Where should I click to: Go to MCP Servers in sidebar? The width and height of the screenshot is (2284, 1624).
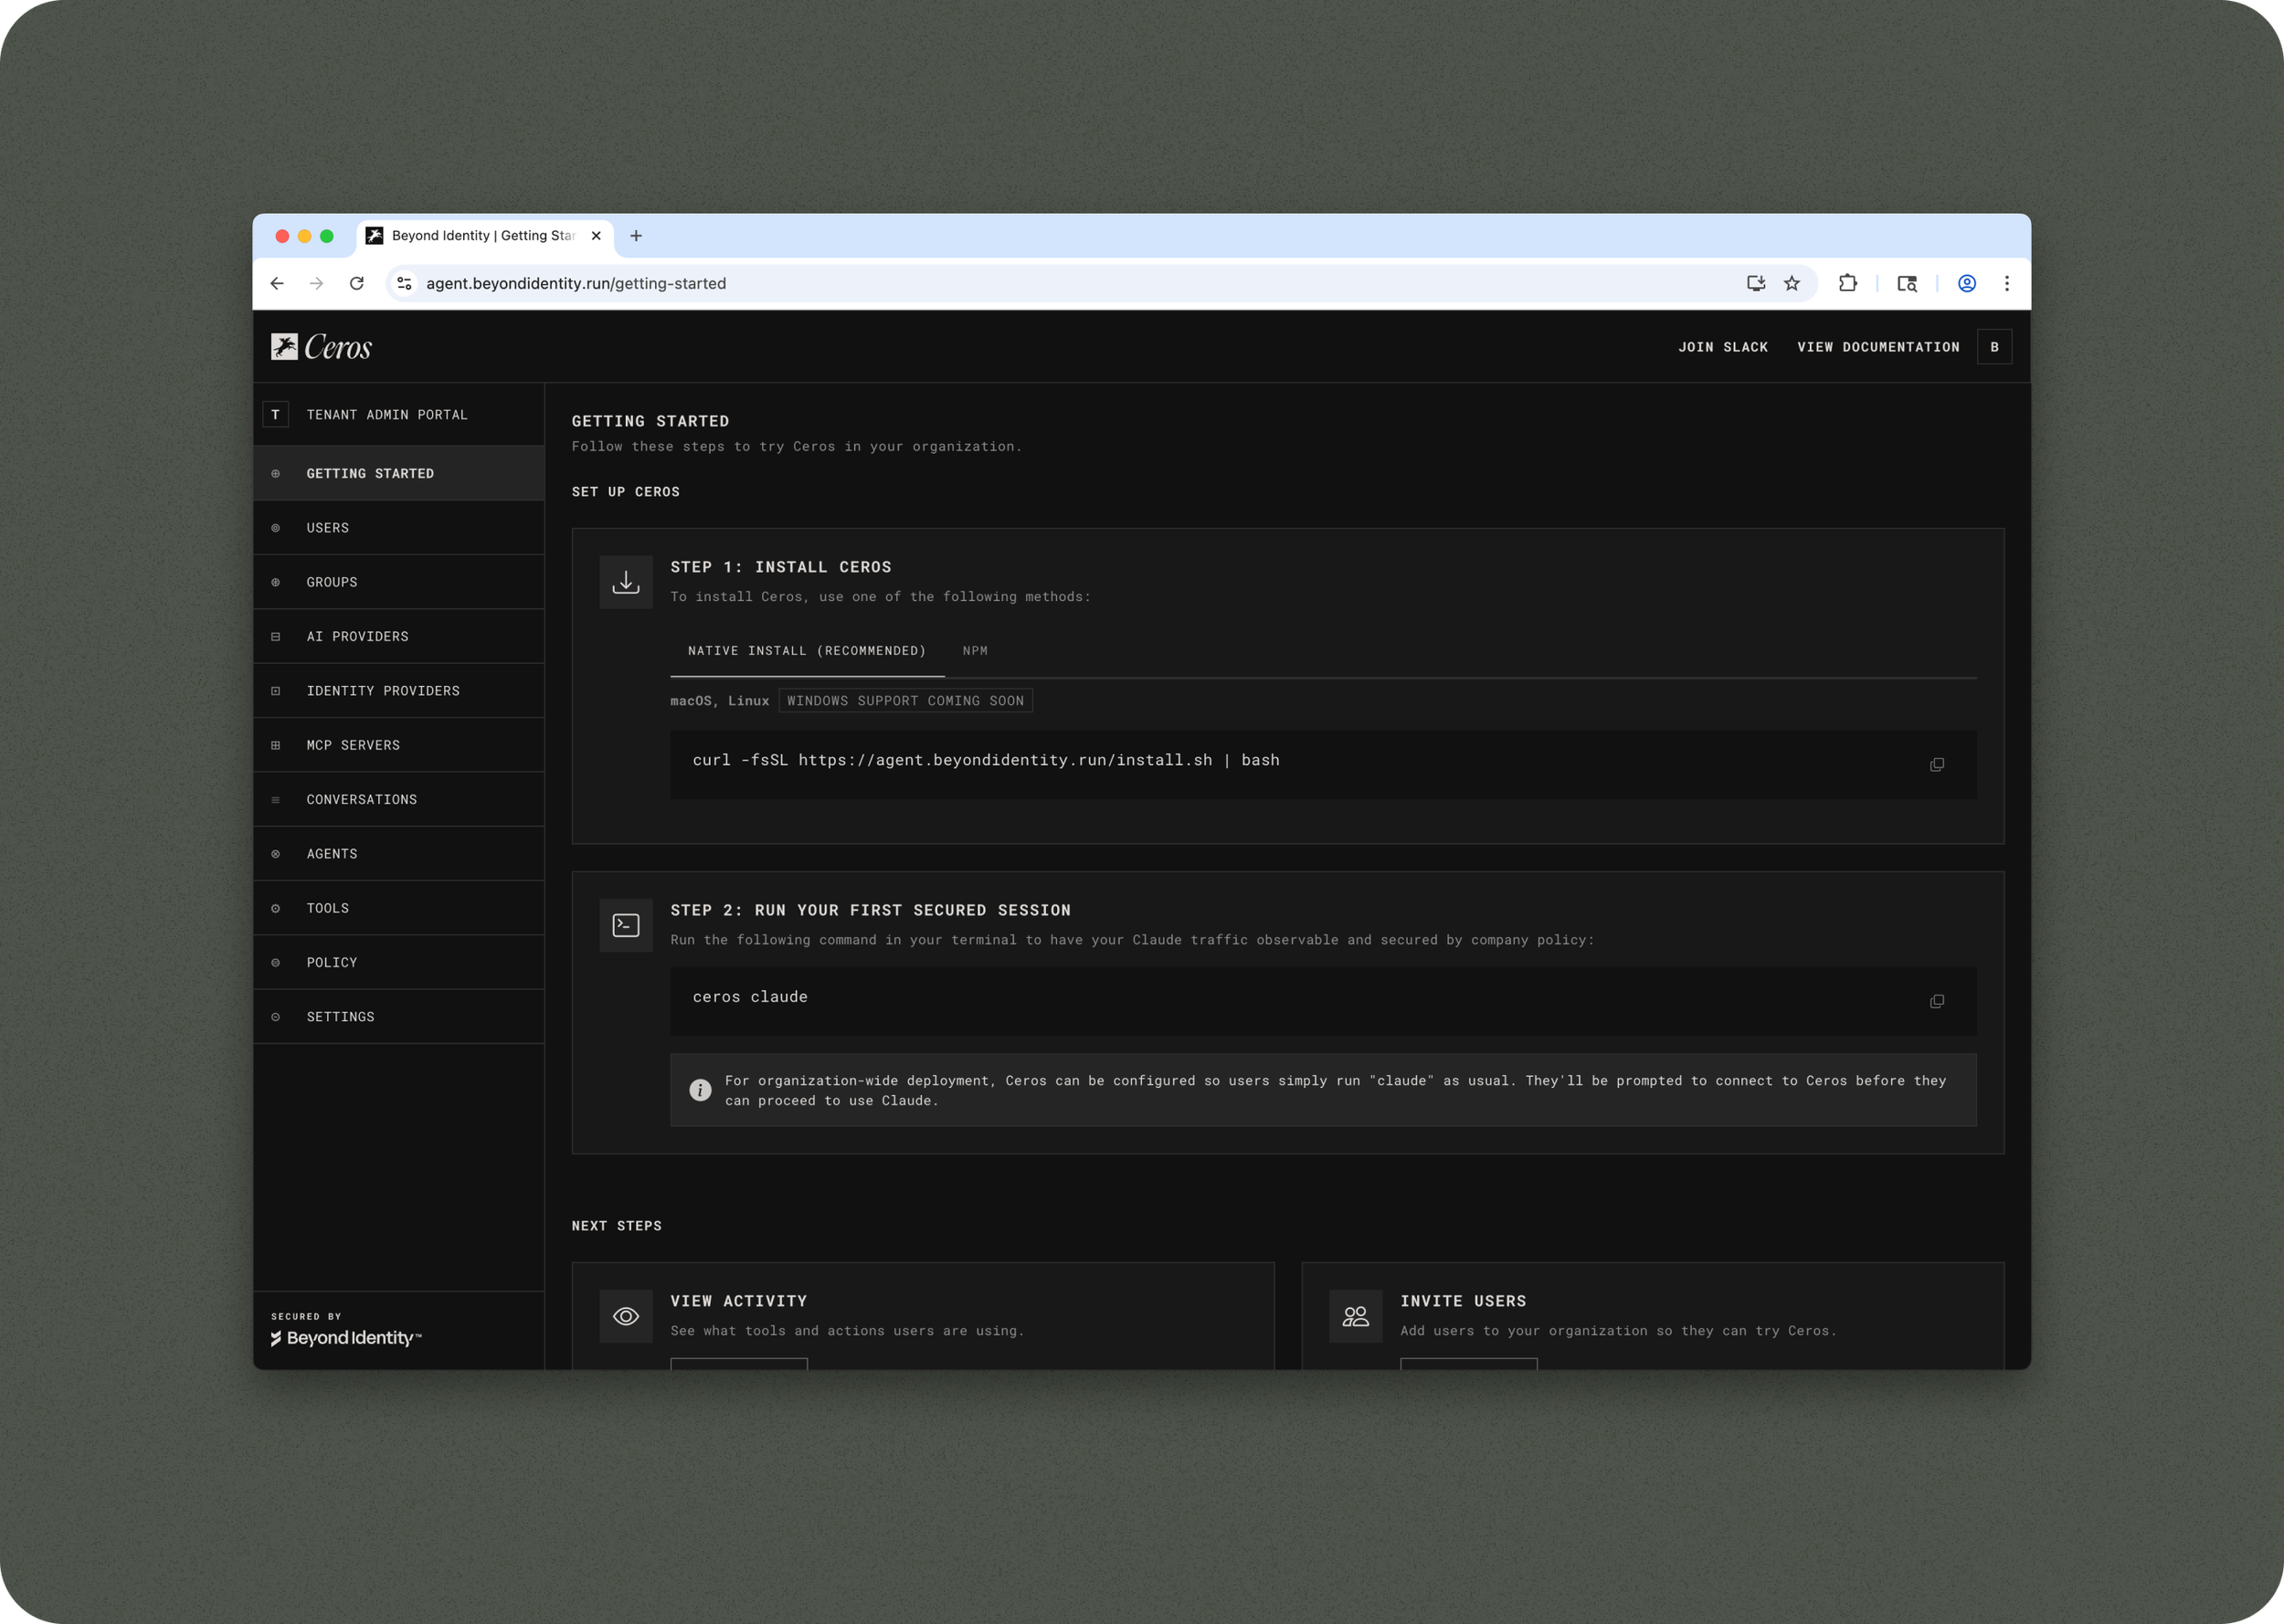pyautogui.click(x=353, y=745)
